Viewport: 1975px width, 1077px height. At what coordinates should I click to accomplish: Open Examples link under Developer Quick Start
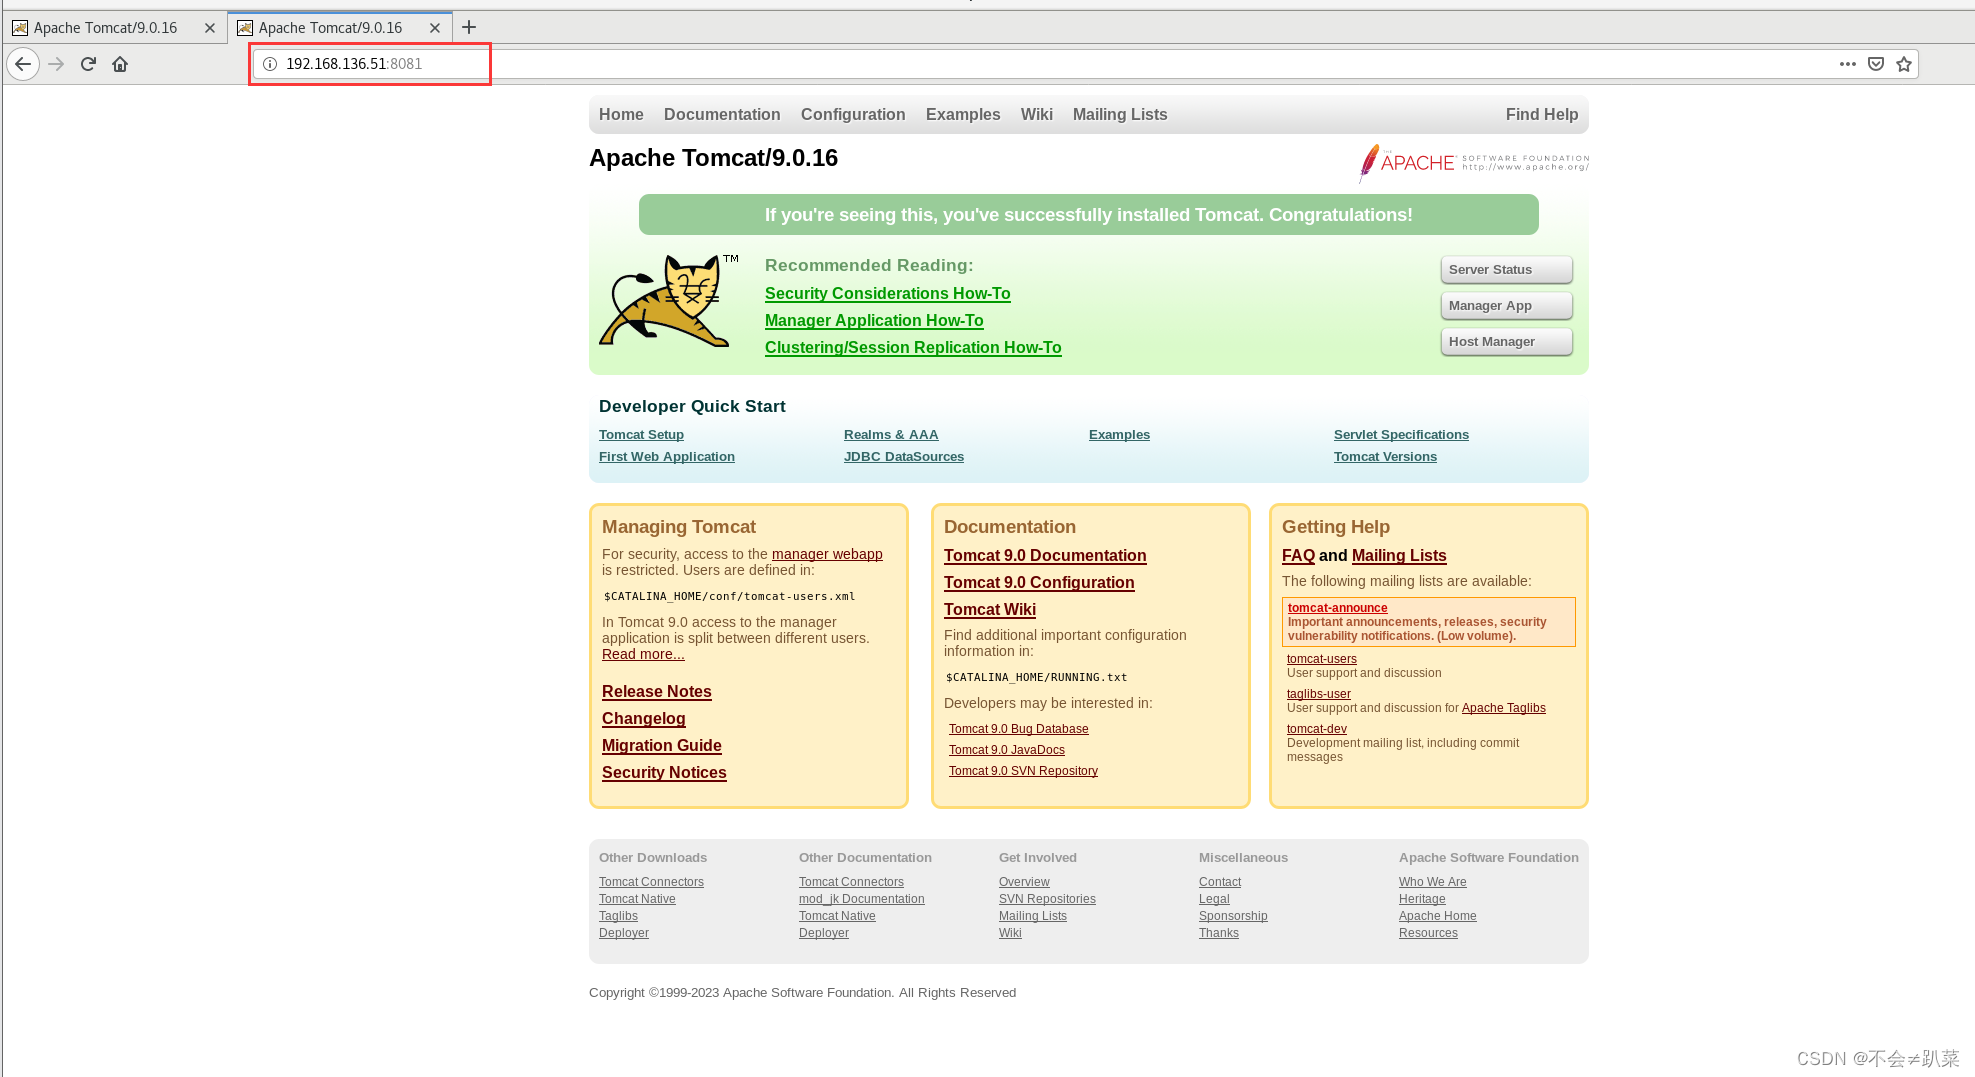[1119, 434]
